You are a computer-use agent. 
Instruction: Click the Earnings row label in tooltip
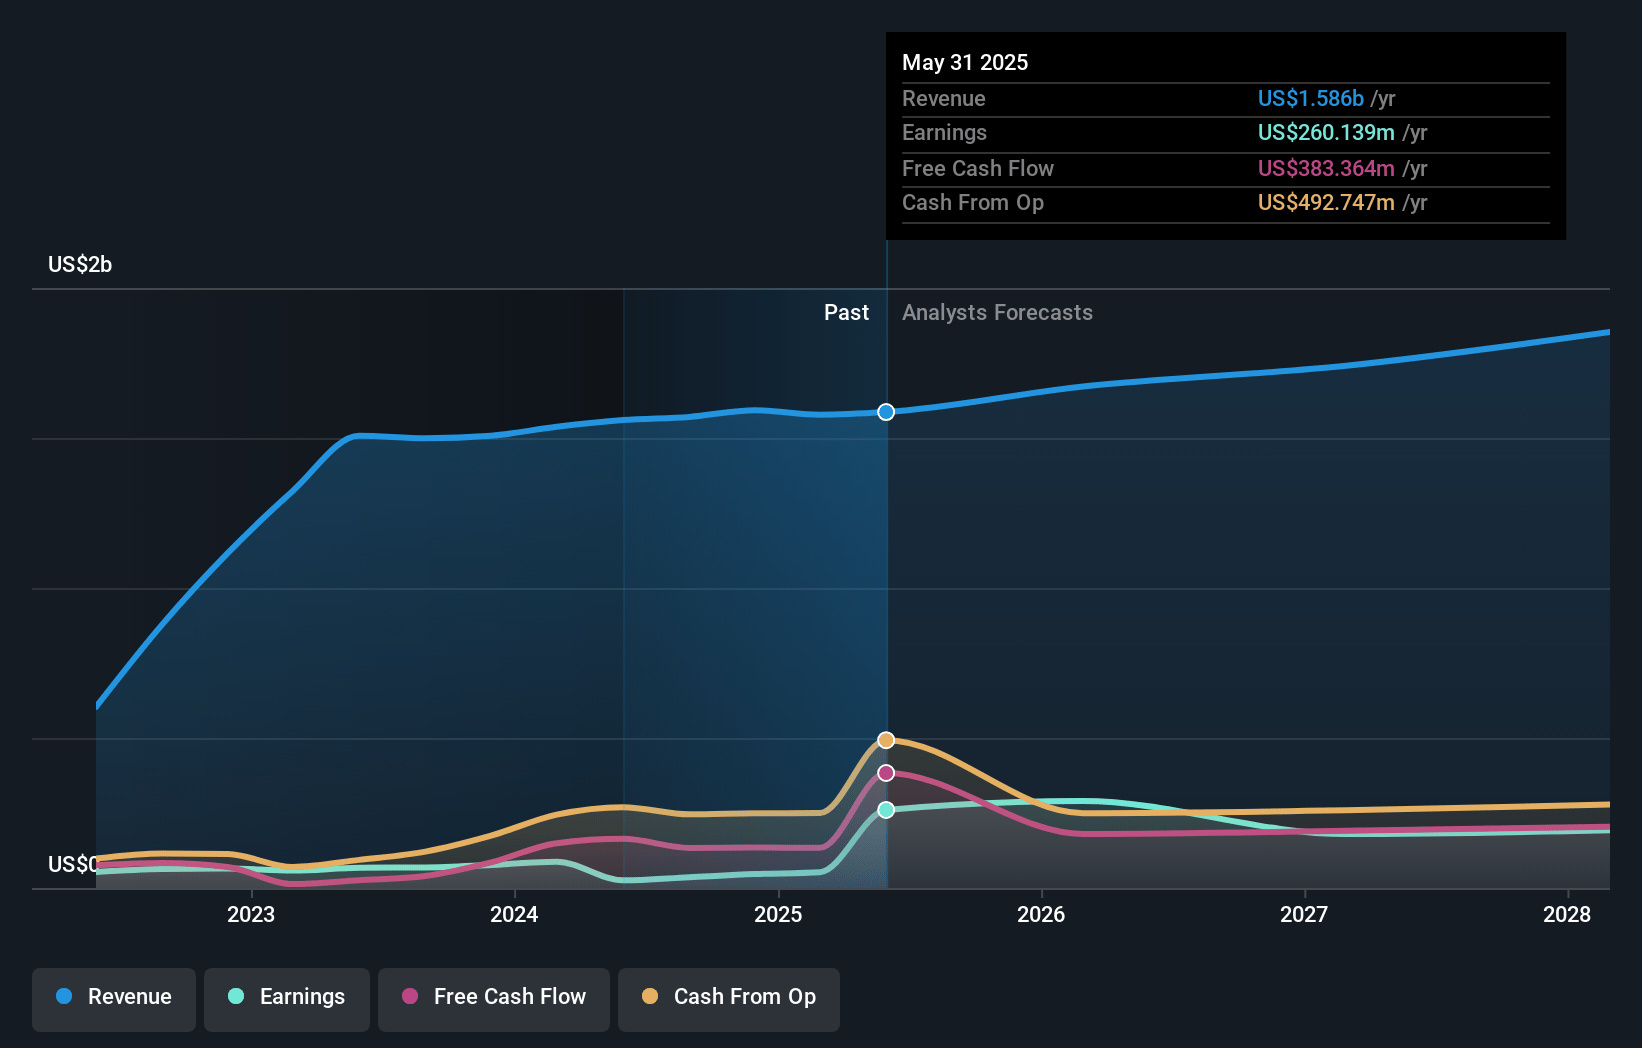[x=944, y=132]
